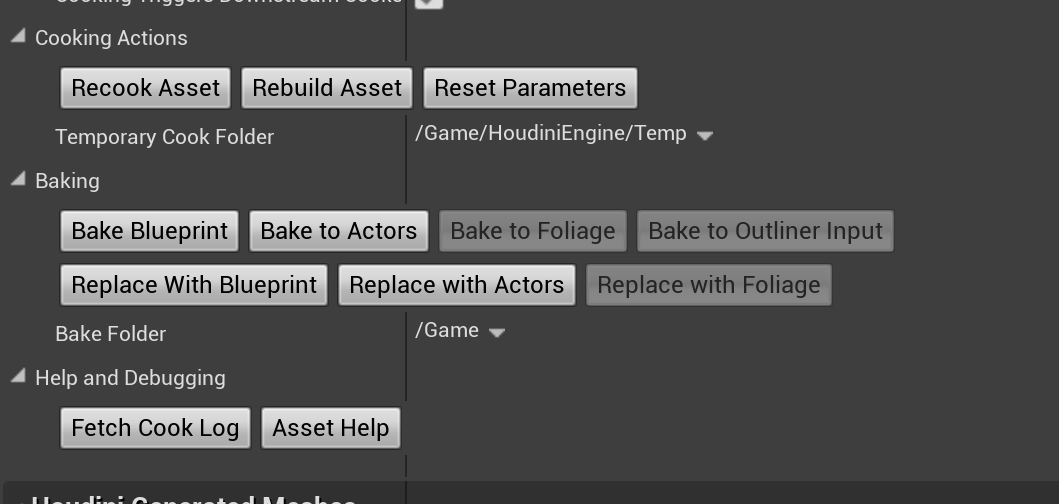Click the disabled Bake to Foliage button
The width and height of the screenshot is (1059, 504).
(x=533, y=231)
